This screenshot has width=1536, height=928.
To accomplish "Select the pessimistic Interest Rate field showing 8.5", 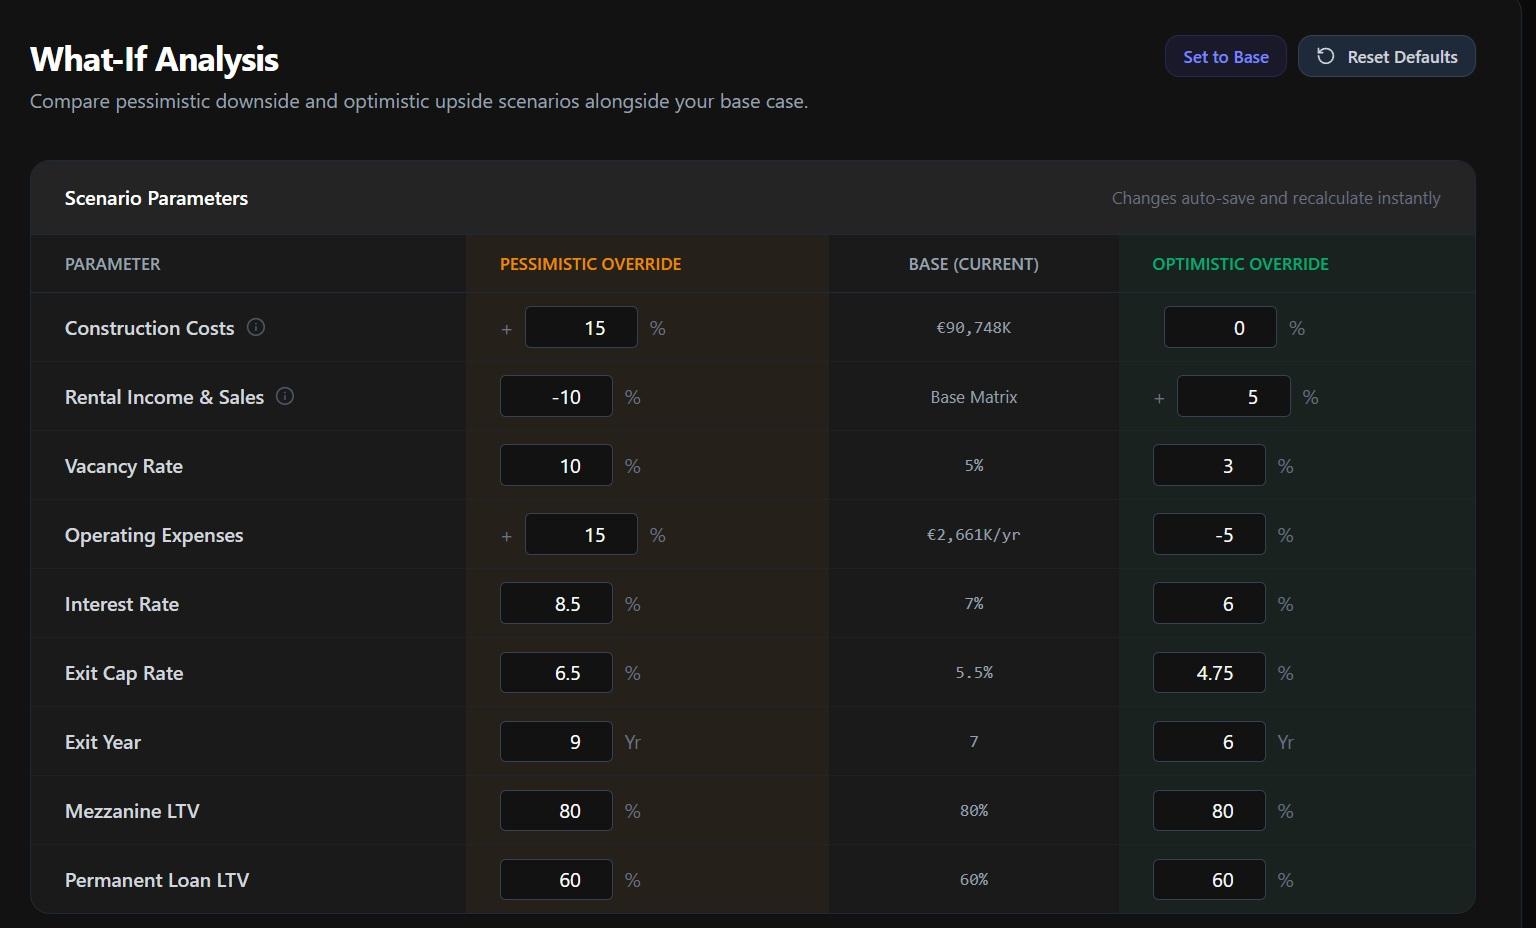I will point(556,603).
